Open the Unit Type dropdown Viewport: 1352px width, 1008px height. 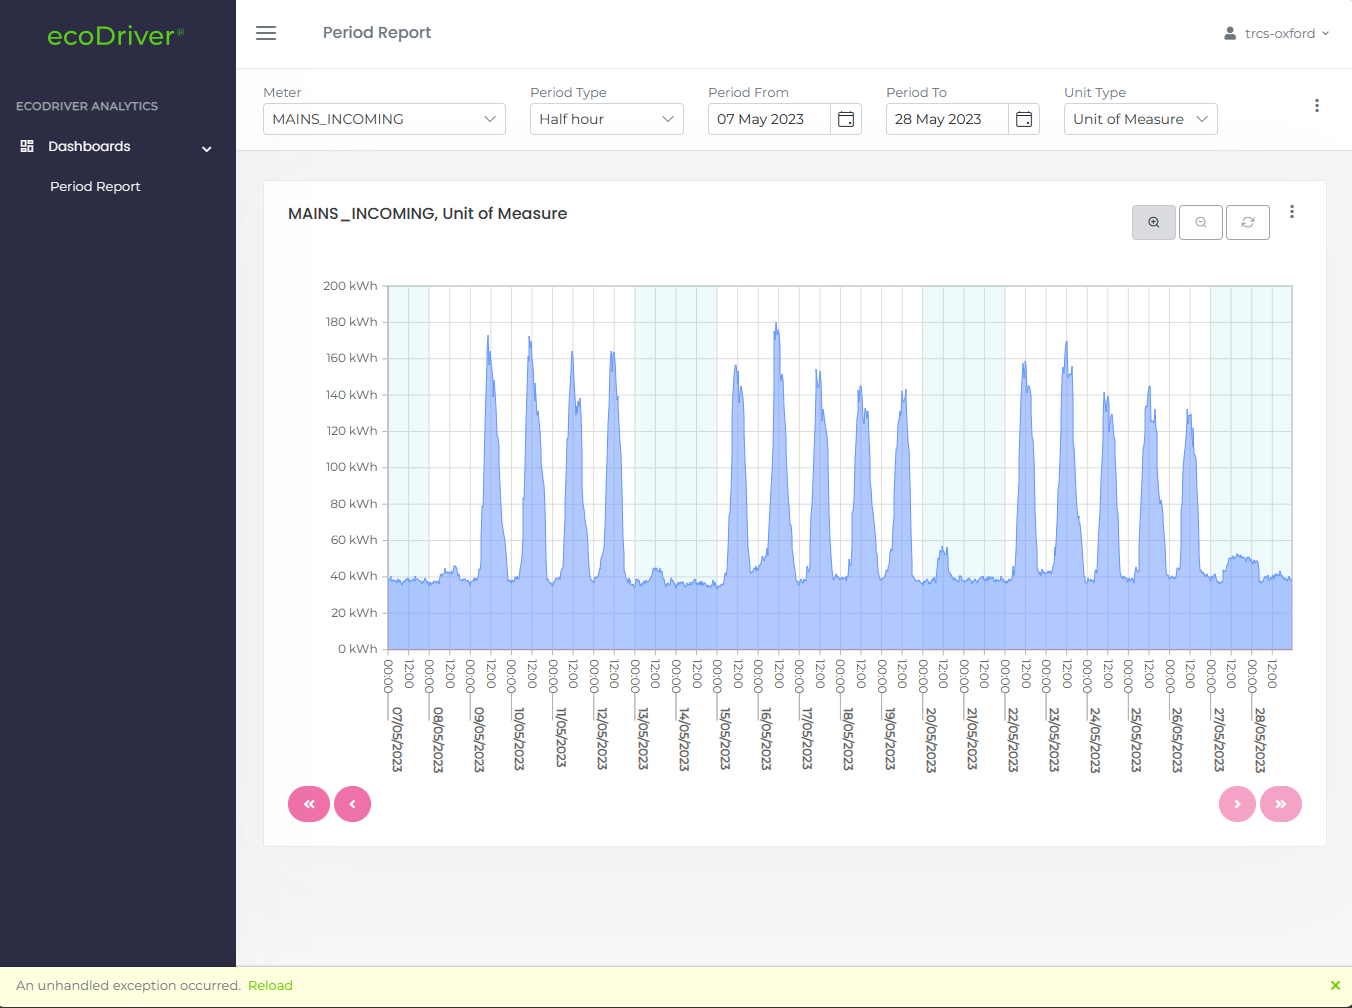(1140, 119)
